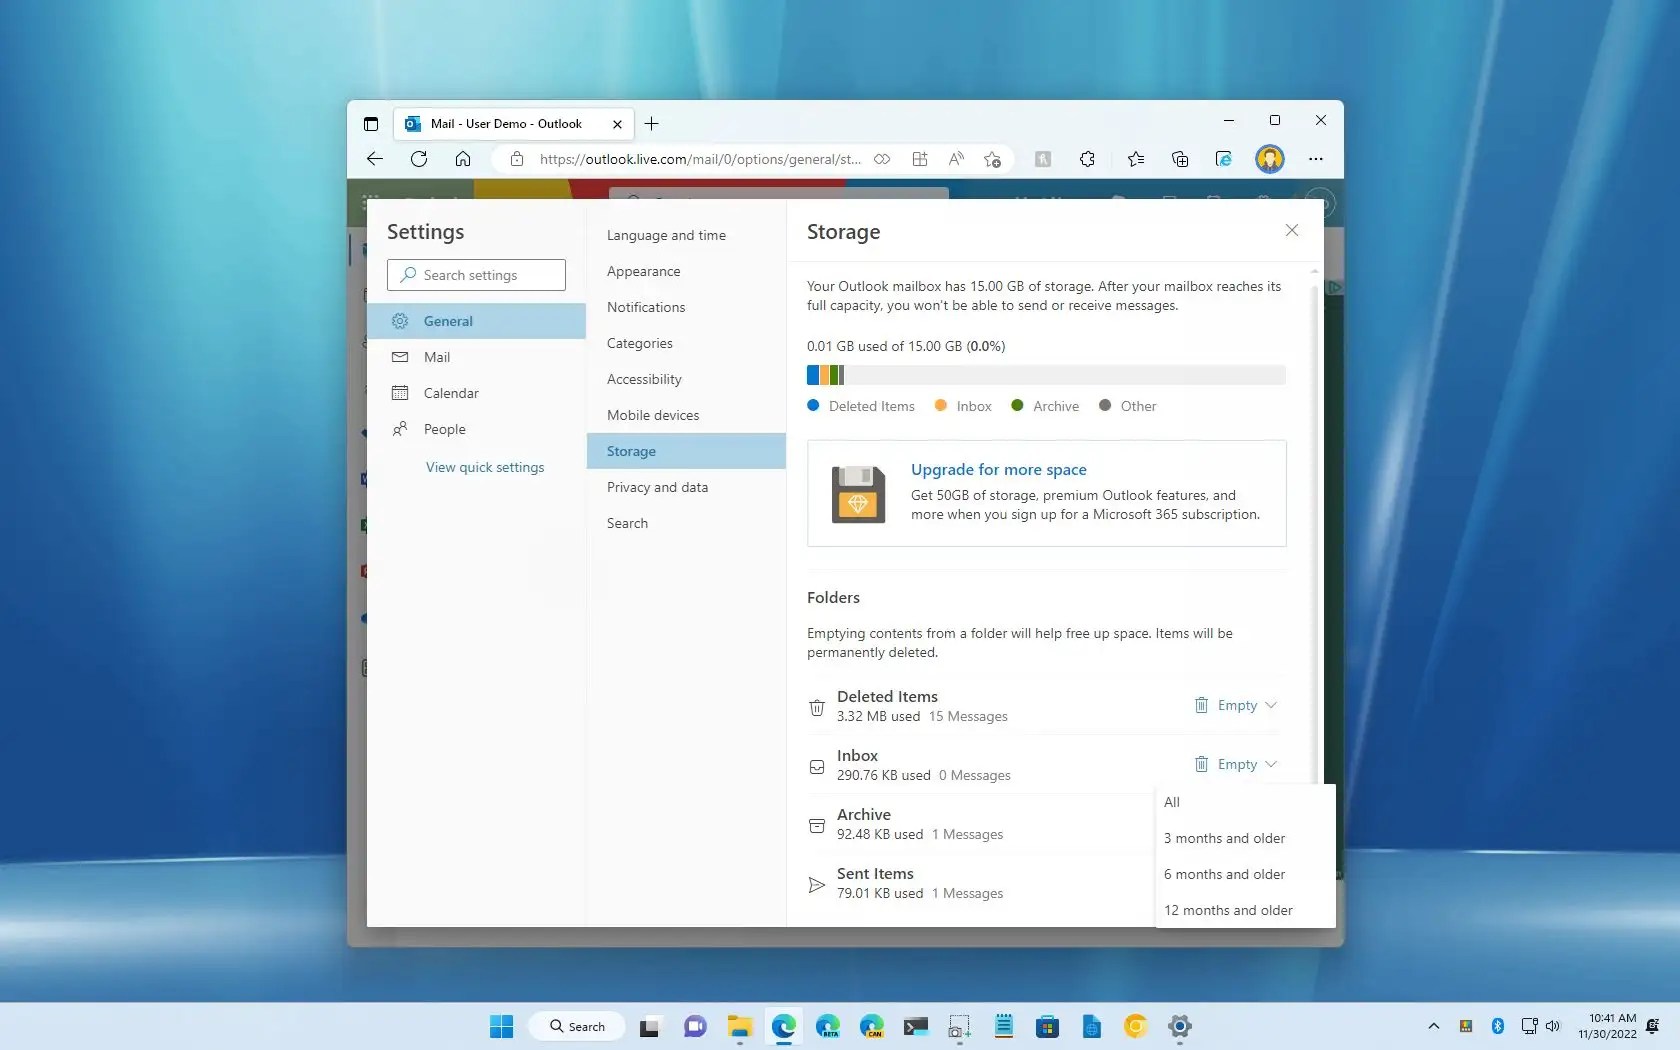This screenshot has height=1050, width=1680.
Task: Open the Snipping Tool from the taskbar
Action: [958, 1027]
